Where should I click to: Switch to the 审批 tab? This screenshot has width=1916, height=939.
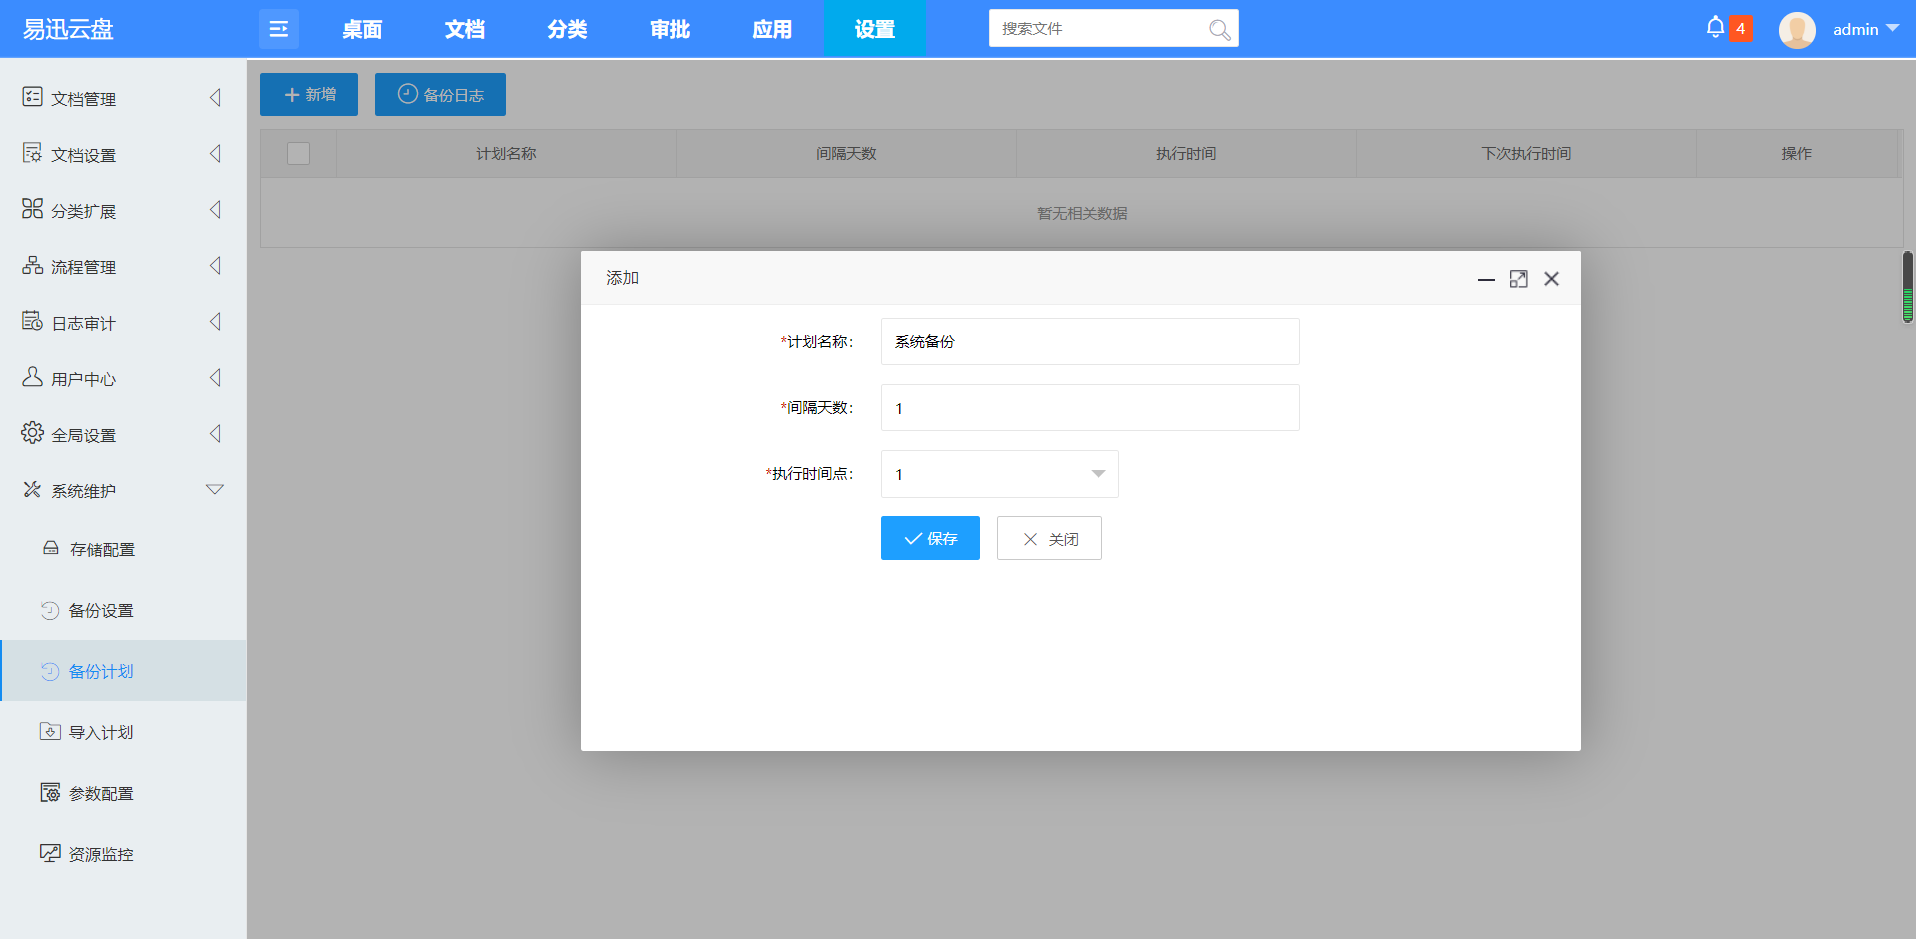(670, 29)
